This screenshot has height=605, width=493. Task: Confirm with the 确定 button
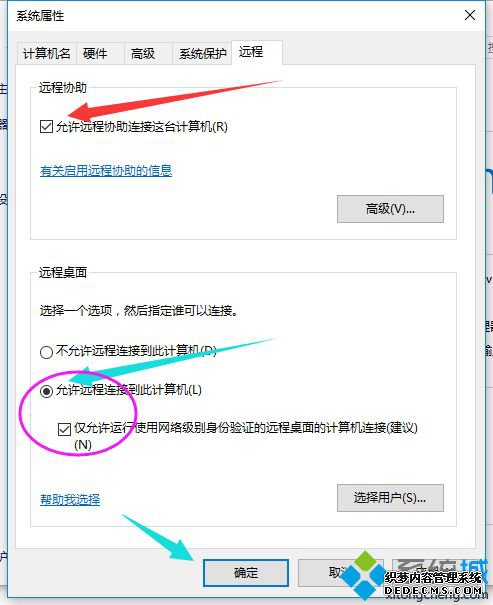(246, 573)
